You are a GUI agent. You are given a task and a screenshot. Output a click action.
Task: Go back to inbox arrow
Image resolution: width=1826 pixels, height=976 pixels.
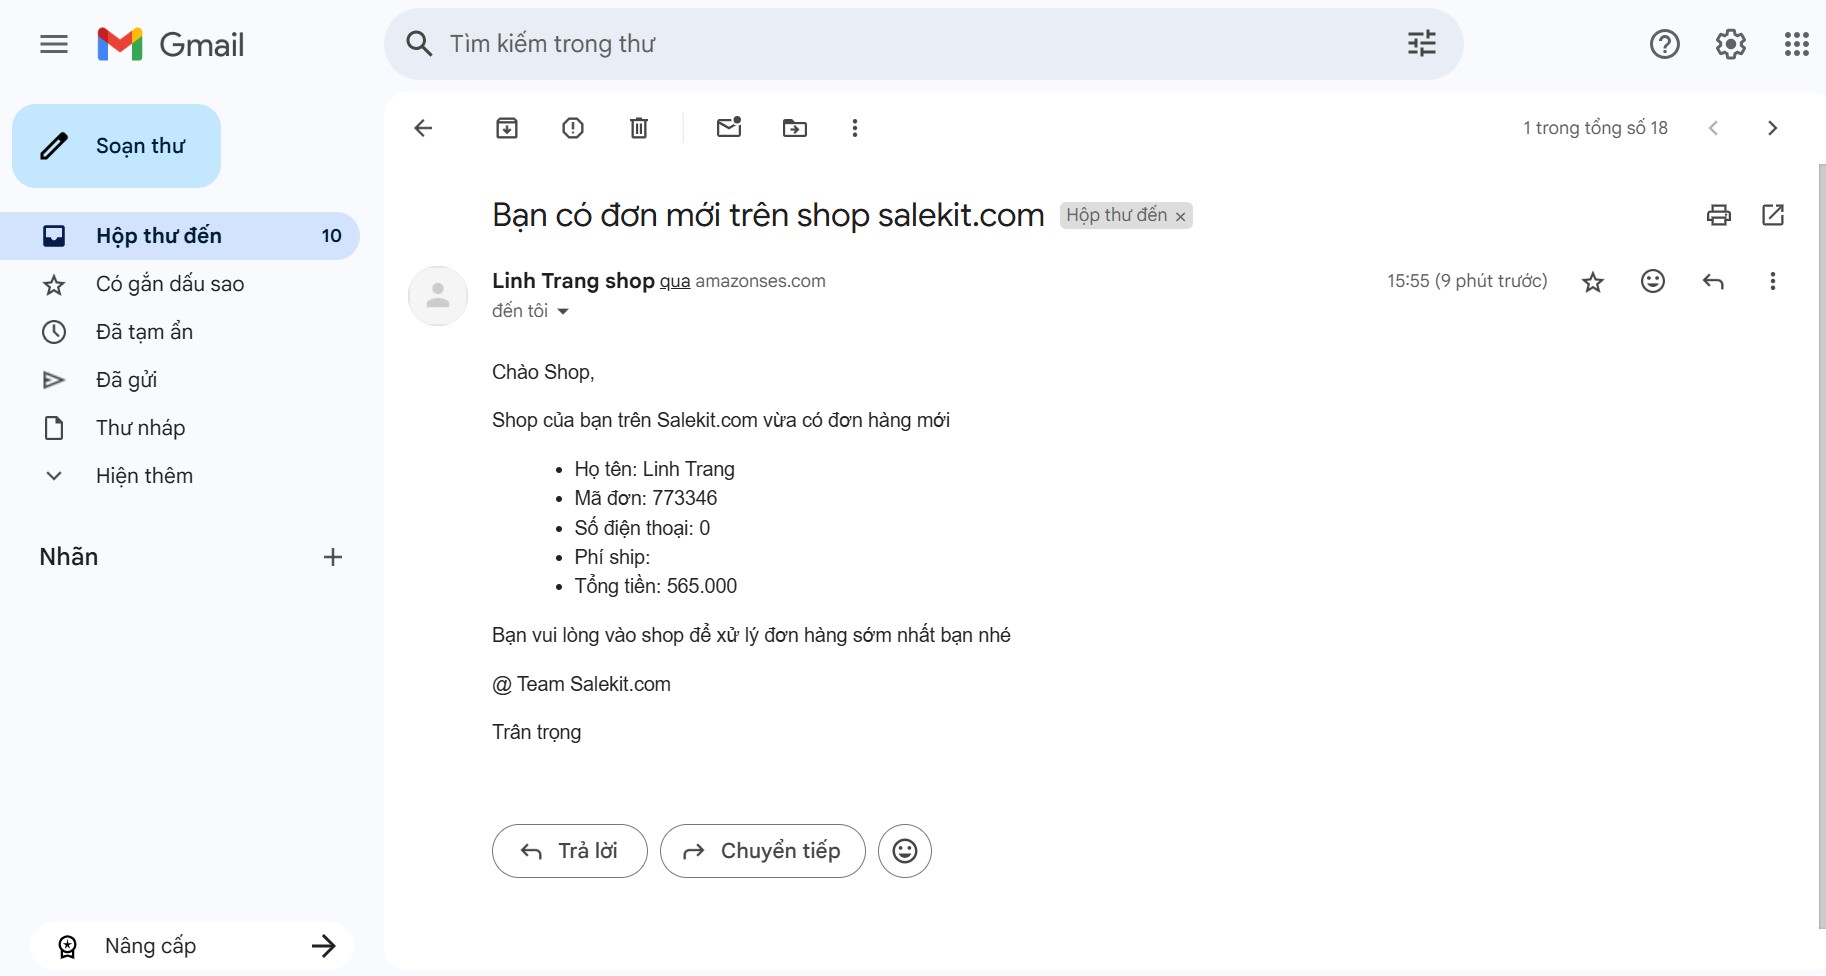(423, 128)
